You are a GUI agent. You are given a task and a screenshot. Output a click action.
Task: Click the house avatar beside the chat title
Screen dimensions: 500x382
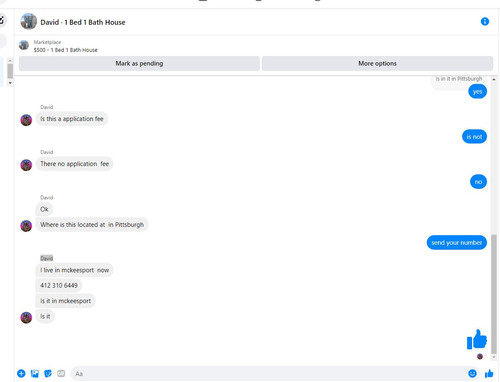tap(28, 22)
